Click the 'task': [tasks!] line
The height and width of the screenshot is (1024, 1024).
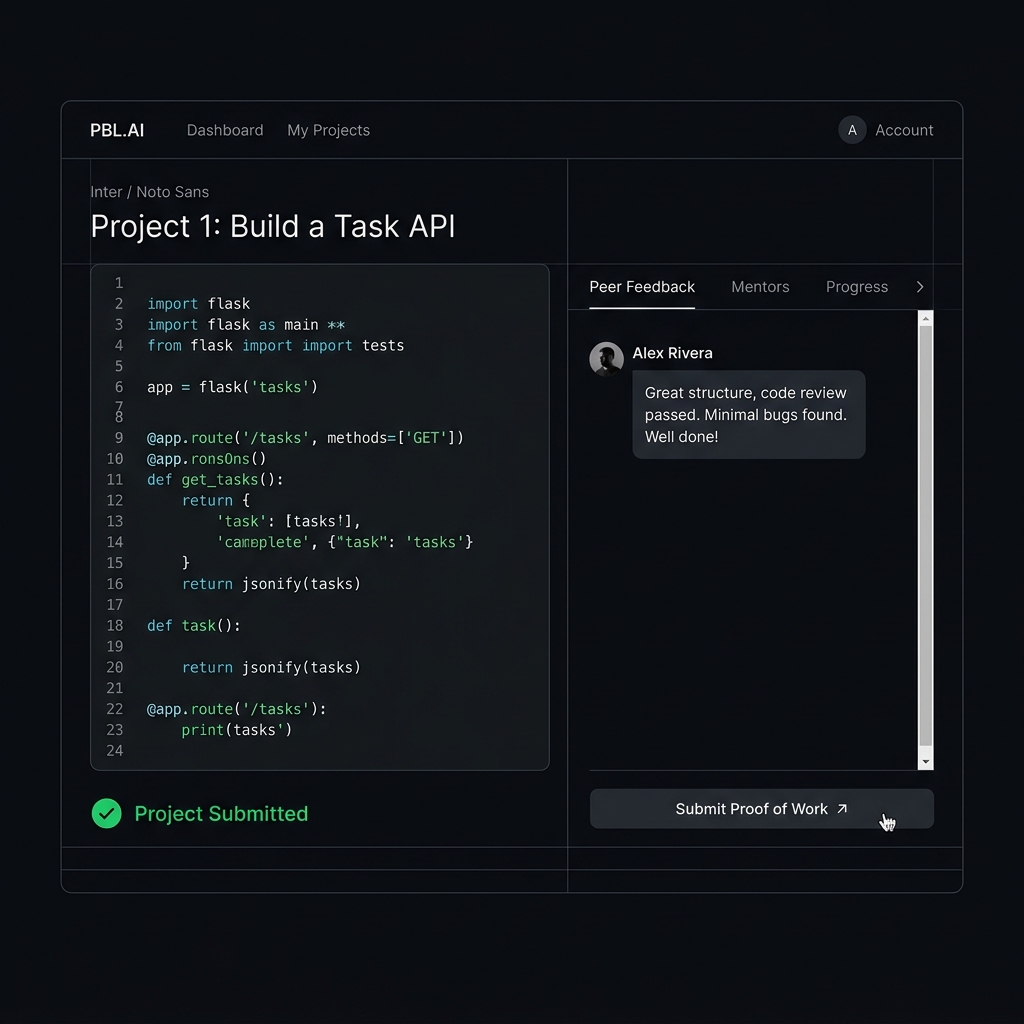point(288,521)
